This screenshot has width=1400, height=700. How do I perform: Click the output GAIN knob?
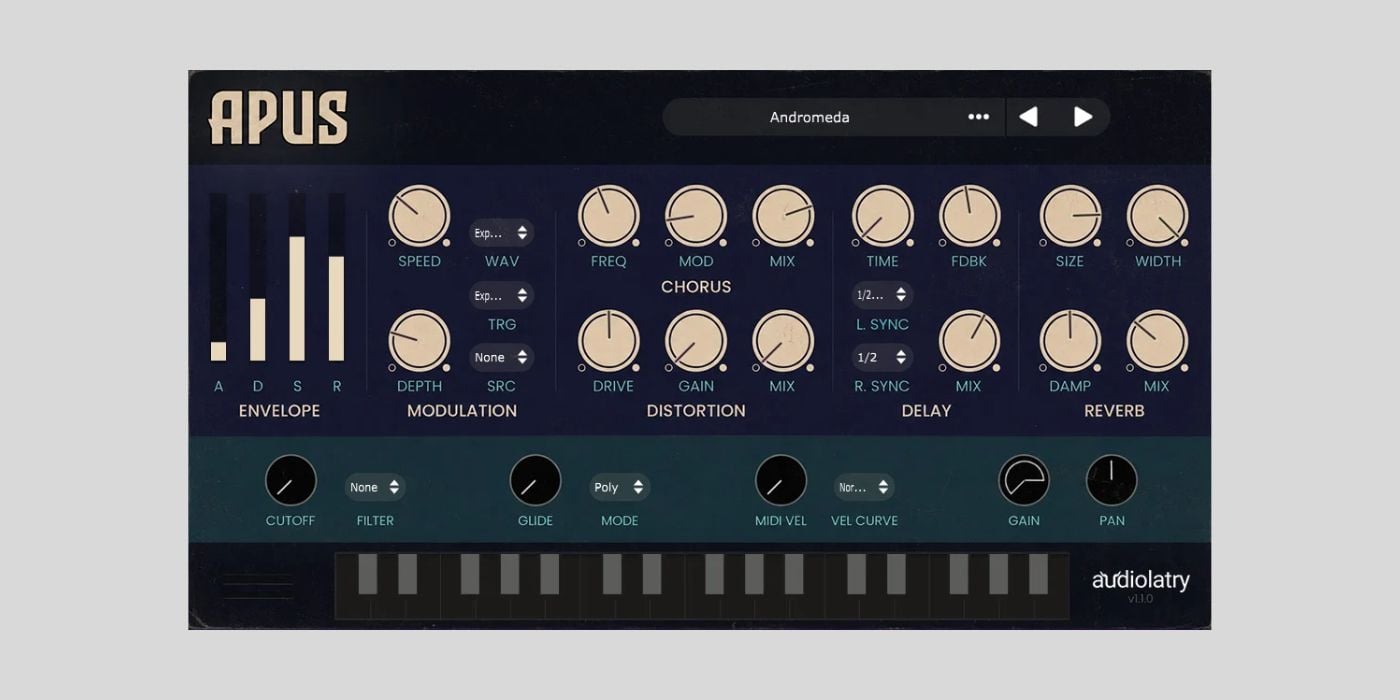tap(1023, 480)
